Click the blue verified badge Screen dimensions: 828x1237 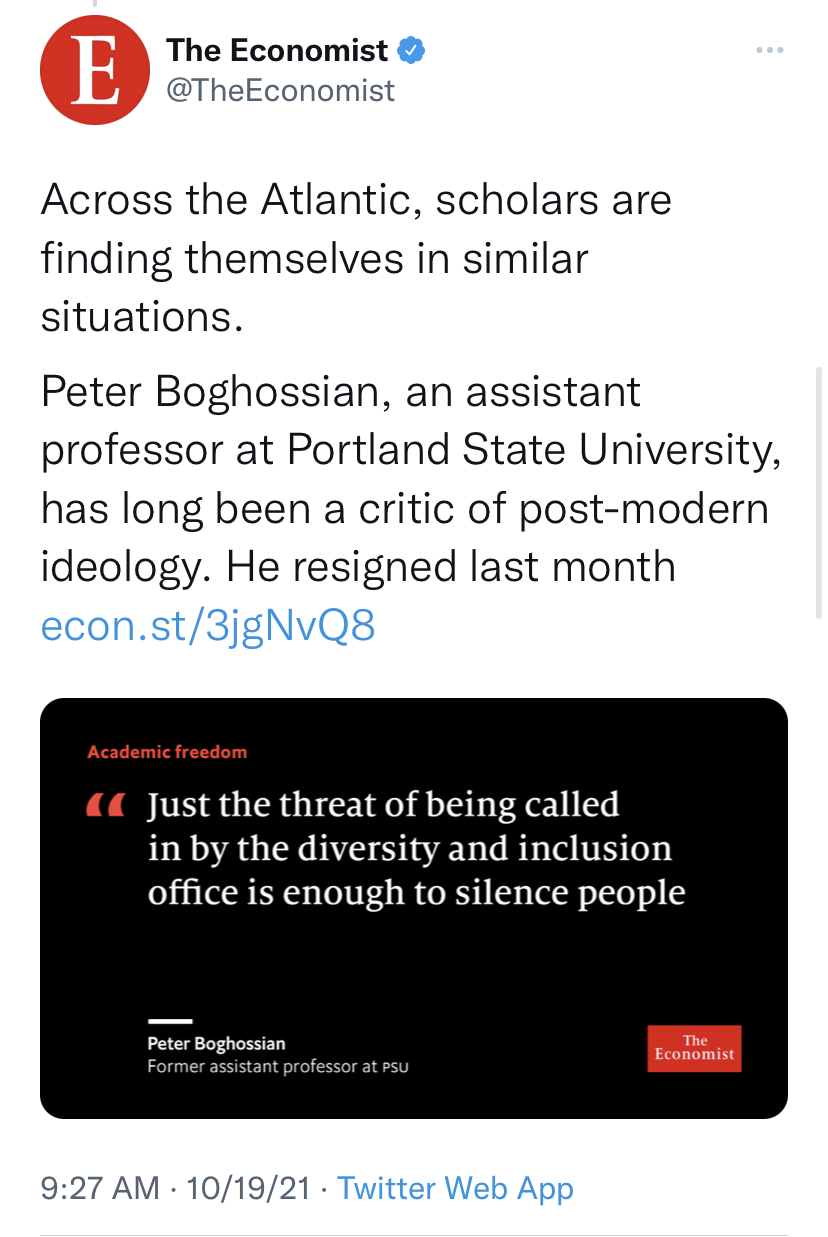412,49
